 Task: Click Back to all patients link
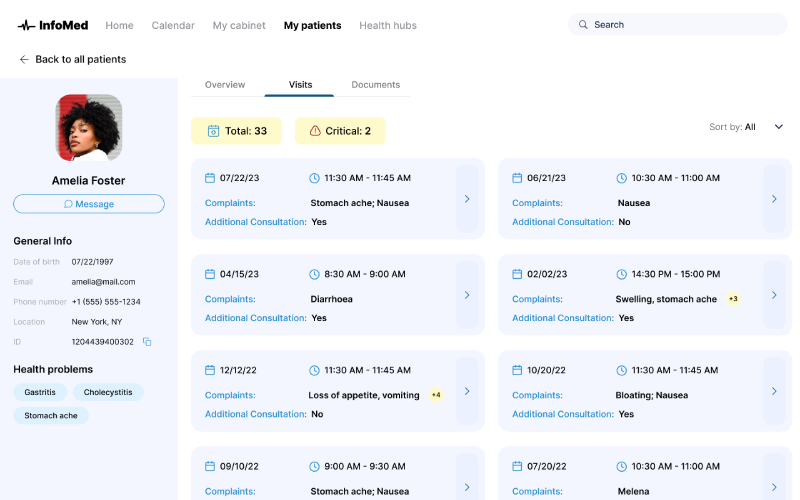(72, 59)
